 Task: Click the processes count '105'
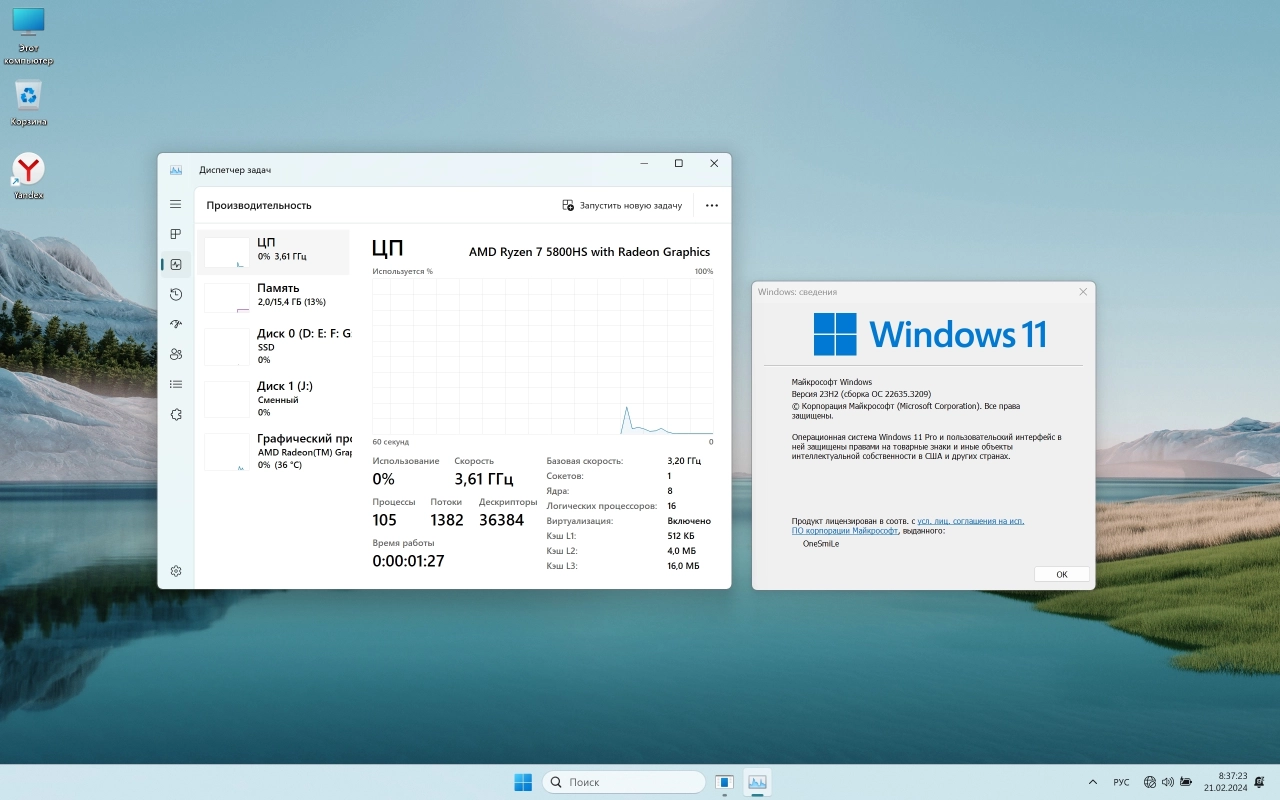(385, 520)
